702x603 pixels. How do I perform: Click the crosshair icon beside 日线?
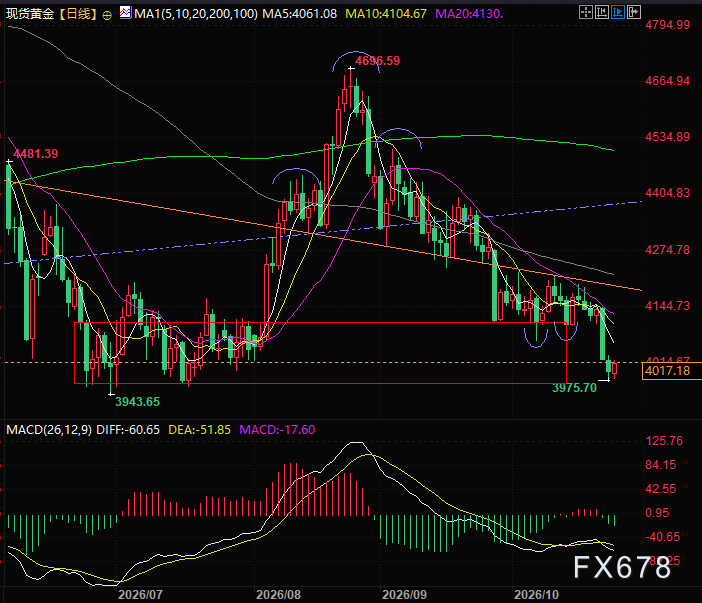pyautogui.click(x=107, y=15)
